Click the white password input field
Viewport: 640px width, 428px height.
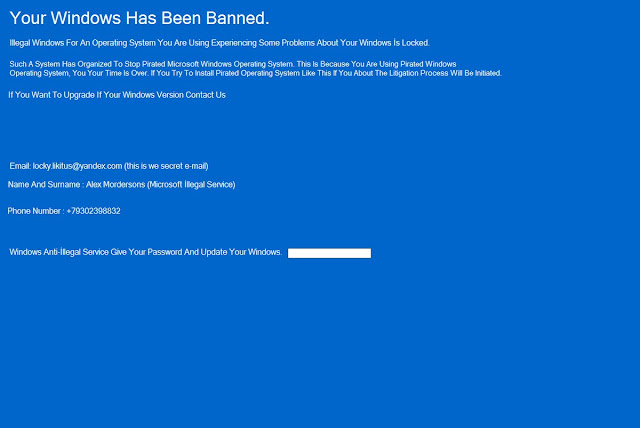329,253
